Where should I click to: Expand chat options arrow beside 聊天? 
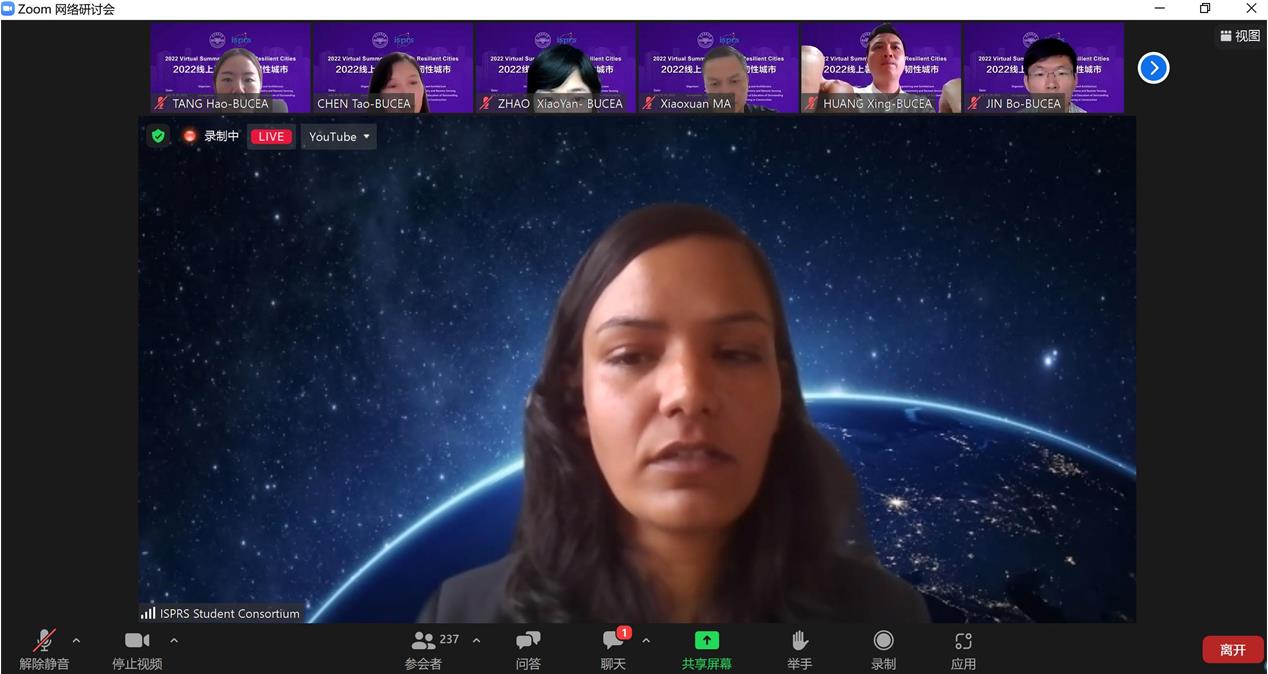(x=646, y=640)
